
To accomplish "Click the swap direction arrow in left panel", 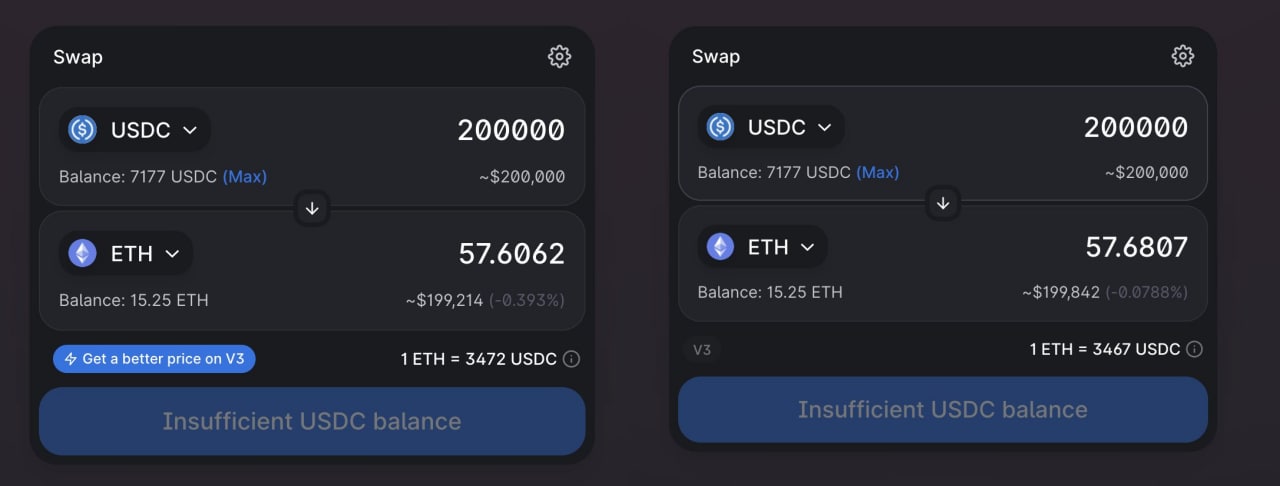I will [x=312, y=208].
